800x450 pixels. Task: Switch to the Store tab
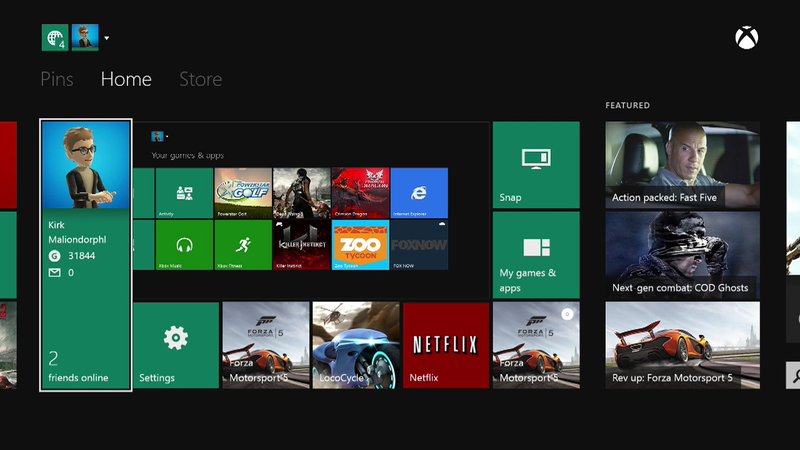click(201, 79)
